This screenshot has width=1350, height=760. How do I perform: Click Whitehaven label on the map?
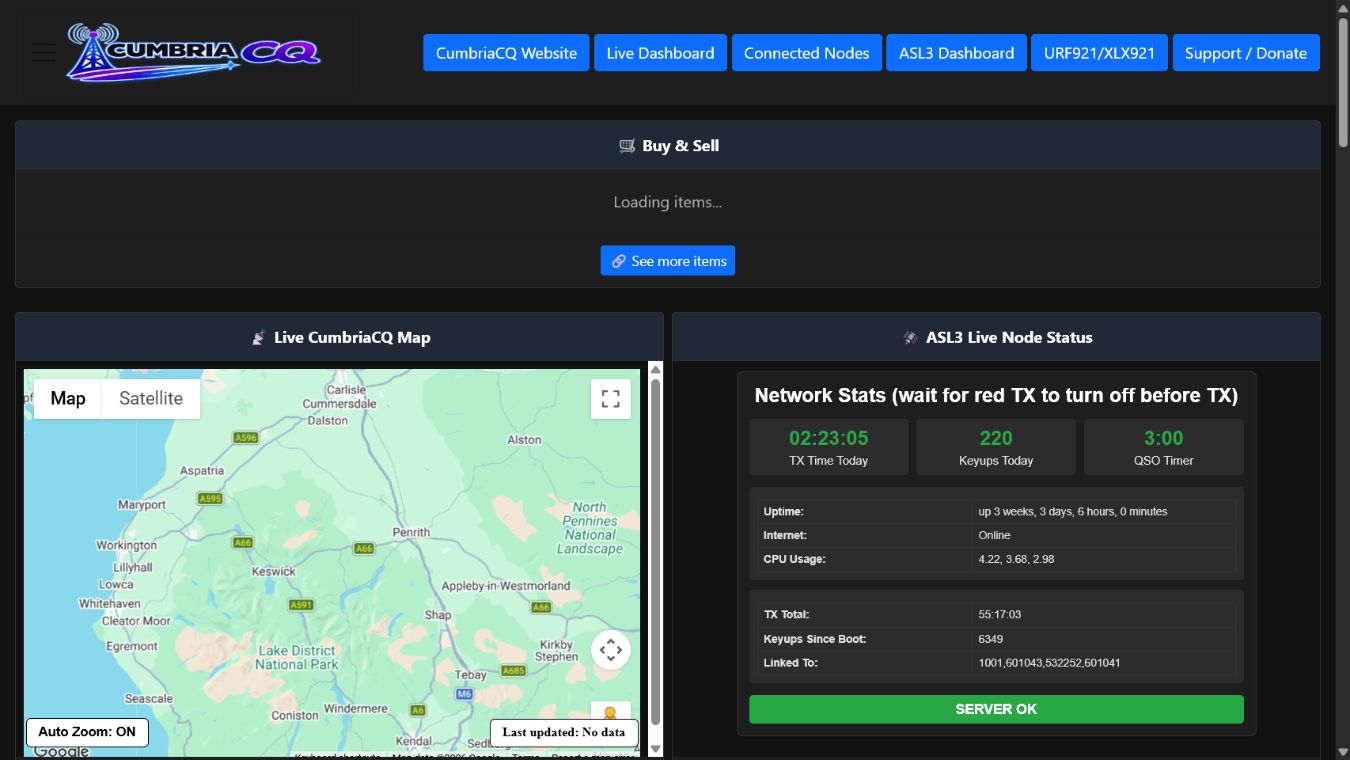[110, 604]
